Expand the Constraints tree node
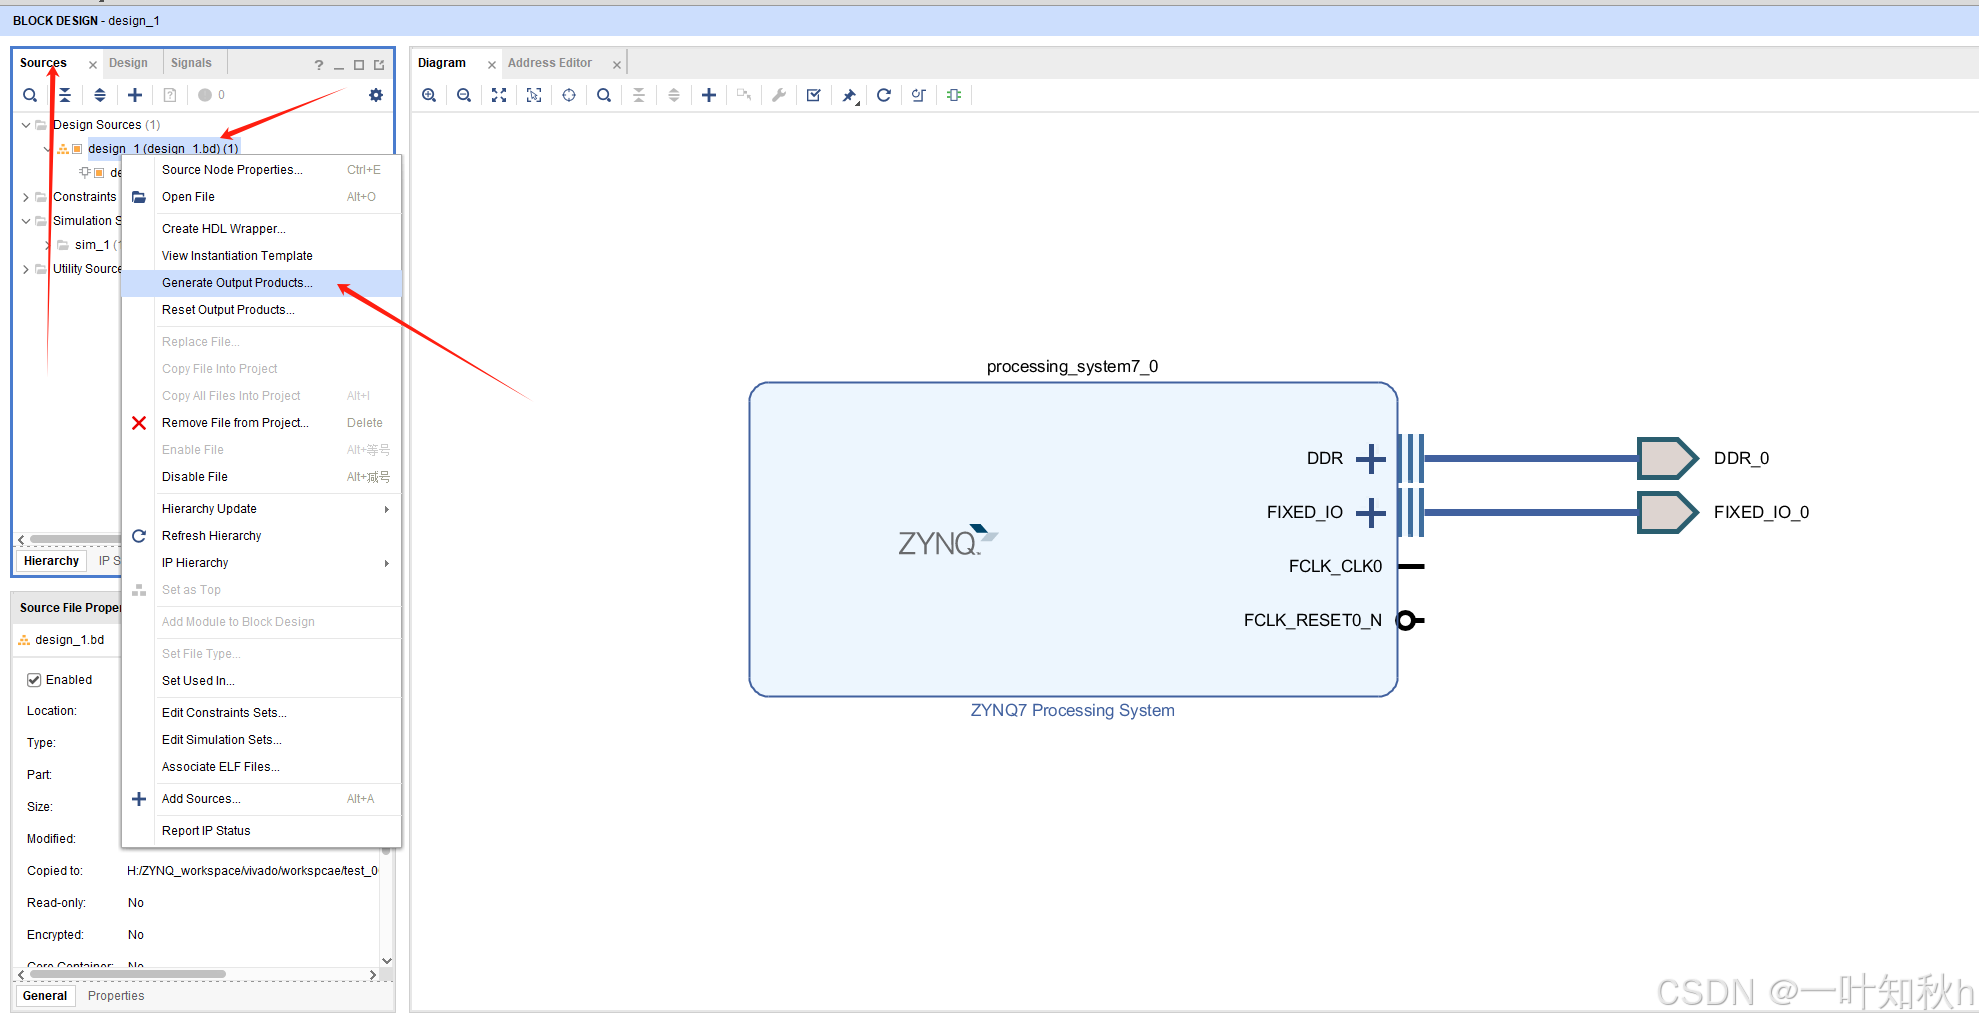1979x1026 pixels. (26, 197)
